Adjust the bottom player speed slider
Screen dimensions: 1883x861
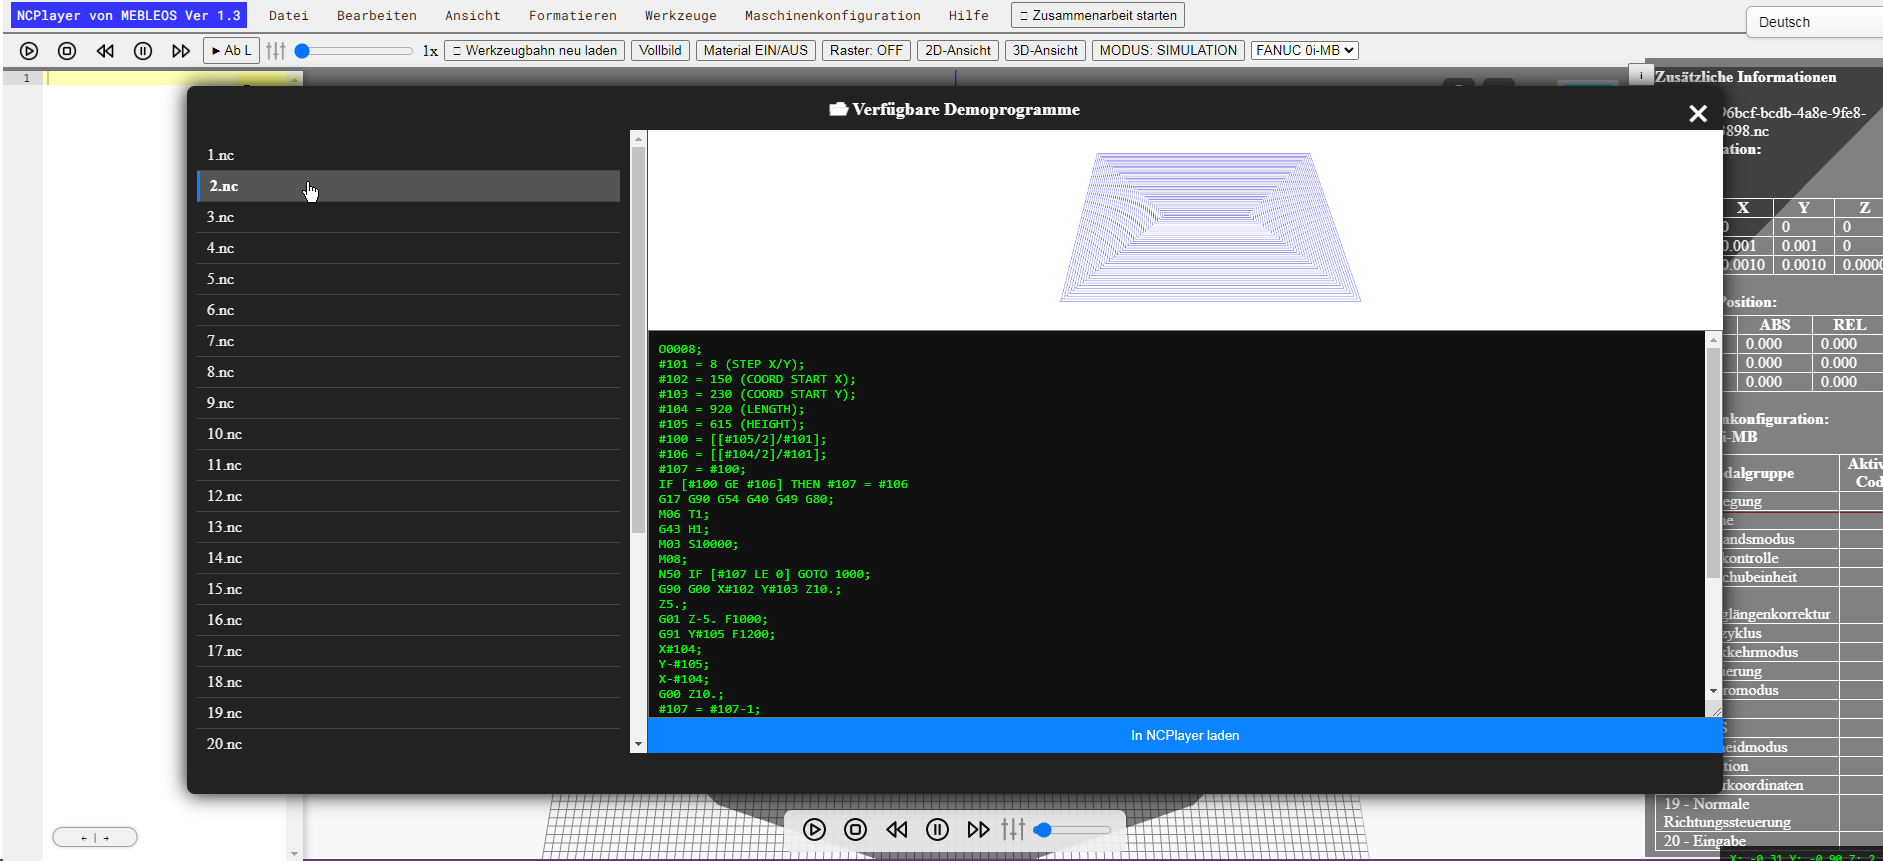coord(1073,830)
